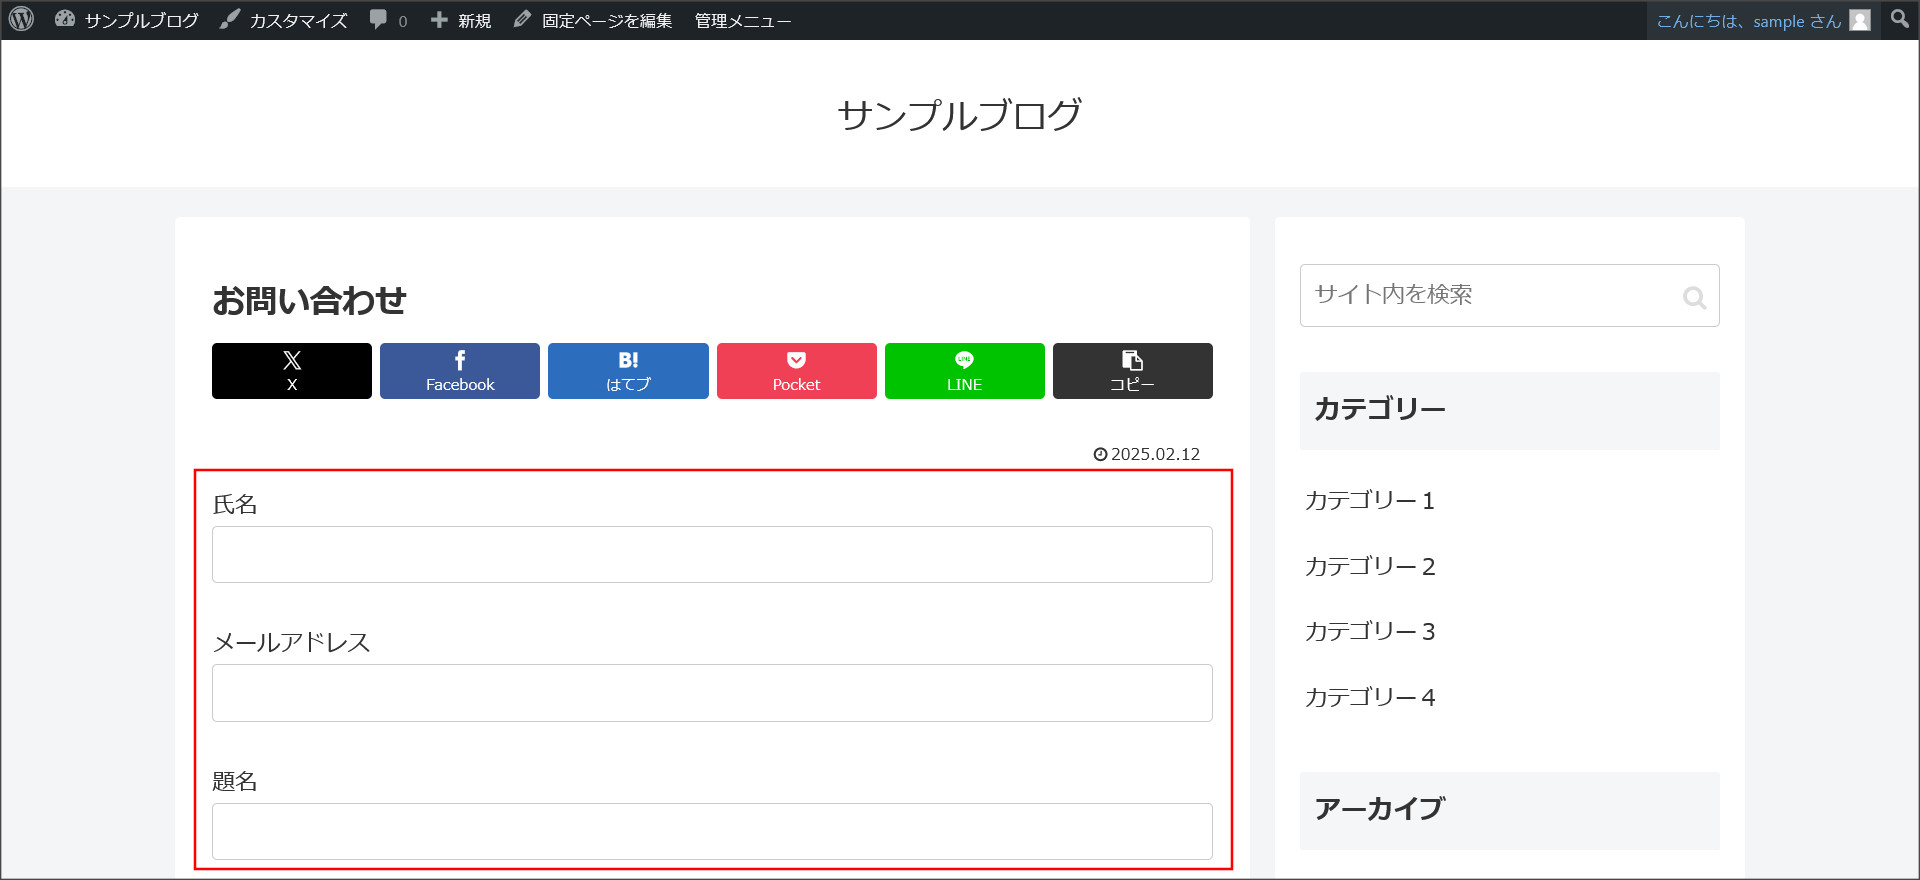1920x880 pixels.
Task: Open the サンプルブログ dashboard menu
Action: (x=128, y=20)
